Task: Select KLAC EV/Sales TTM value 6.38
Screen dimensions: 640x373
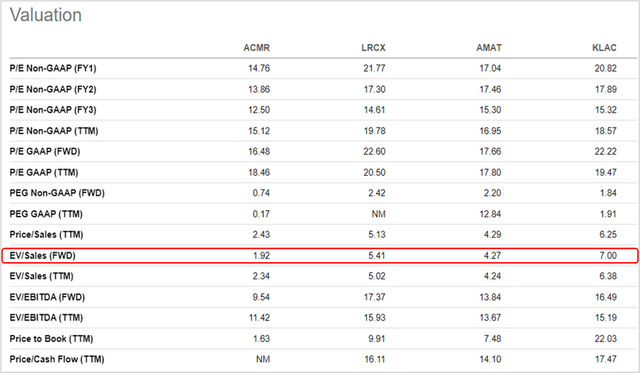Action: [608, 276]
